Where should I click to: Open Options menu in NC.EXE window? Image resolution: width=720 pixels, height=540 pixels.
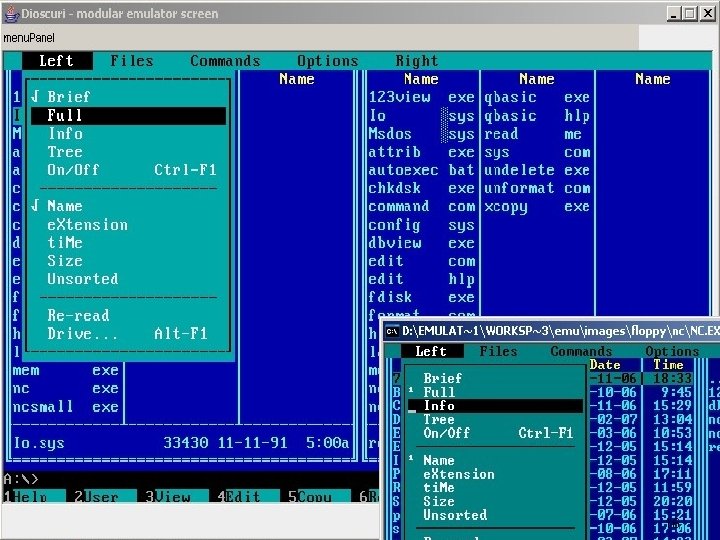[672, 351]
